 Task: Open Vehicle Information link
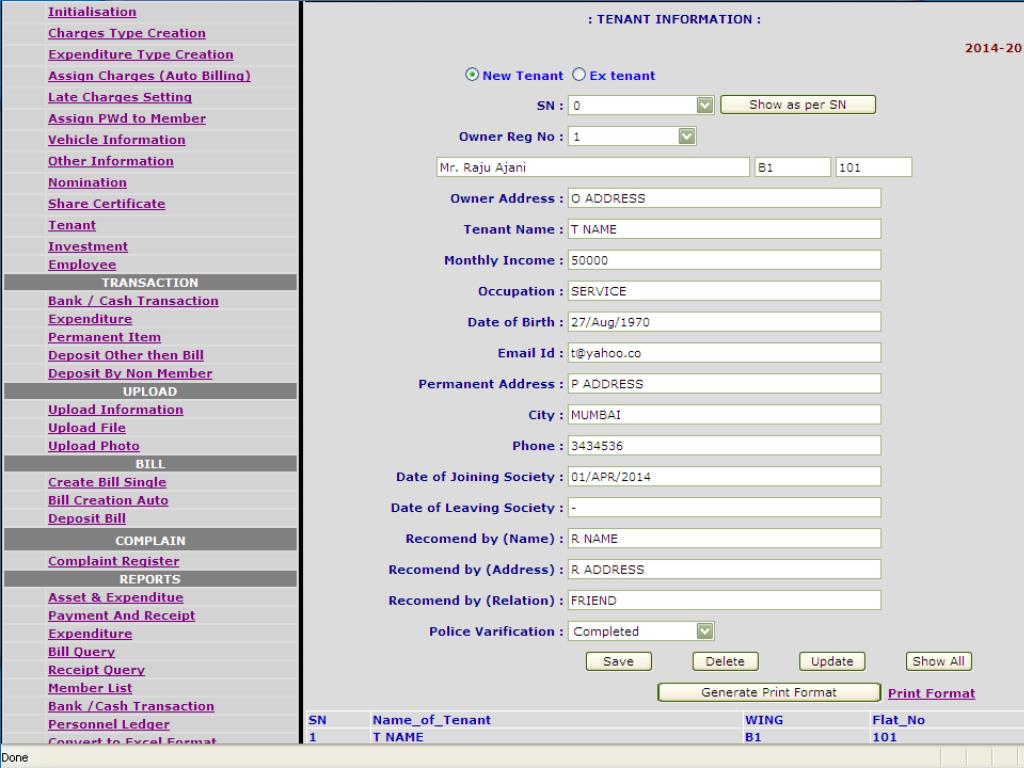coord(116,140)
